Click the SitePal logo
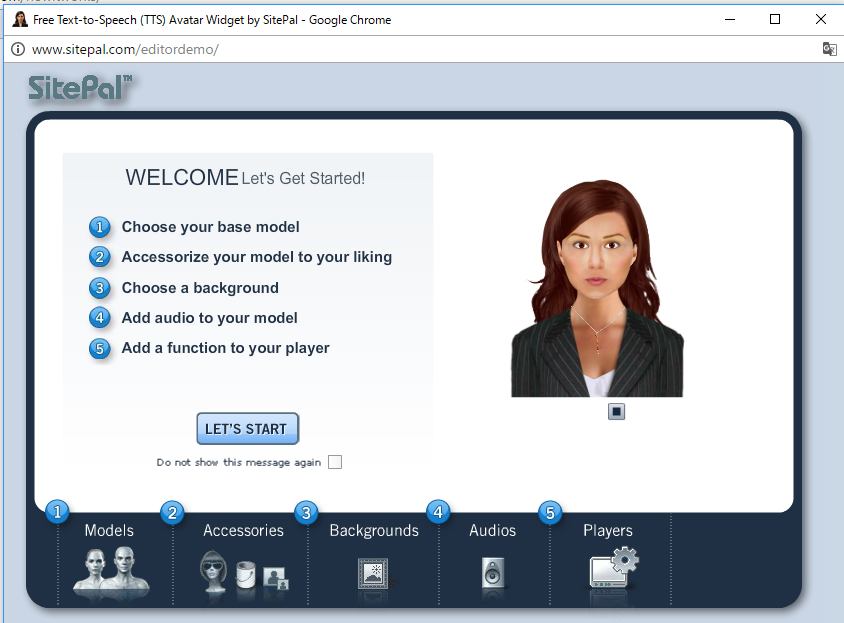This screenshot has width=844, height=623. tap(81, 88)
